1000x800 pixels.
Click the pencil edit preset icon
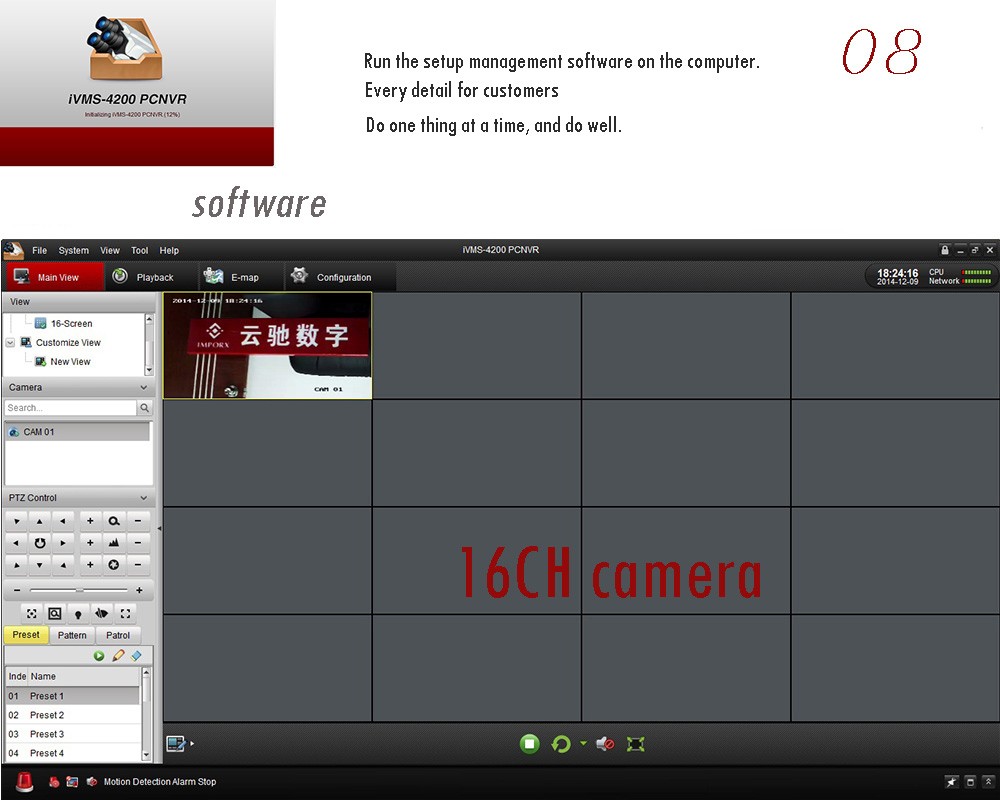pos(118,656)
